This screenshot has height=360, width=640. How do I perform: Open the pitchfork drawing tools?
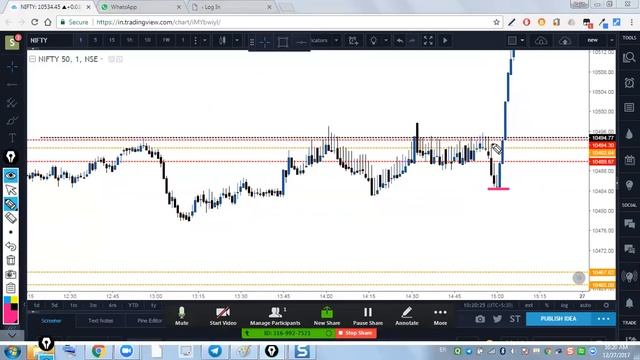point(12,102)
